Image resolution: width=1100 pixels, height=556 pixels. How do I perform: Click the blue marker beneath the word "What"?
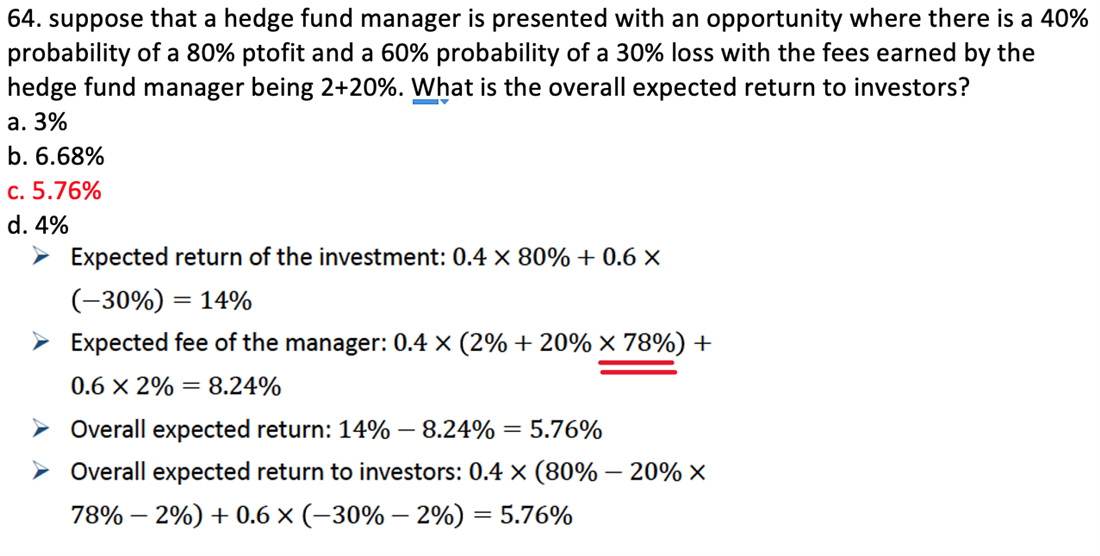(x=432, y=101)
